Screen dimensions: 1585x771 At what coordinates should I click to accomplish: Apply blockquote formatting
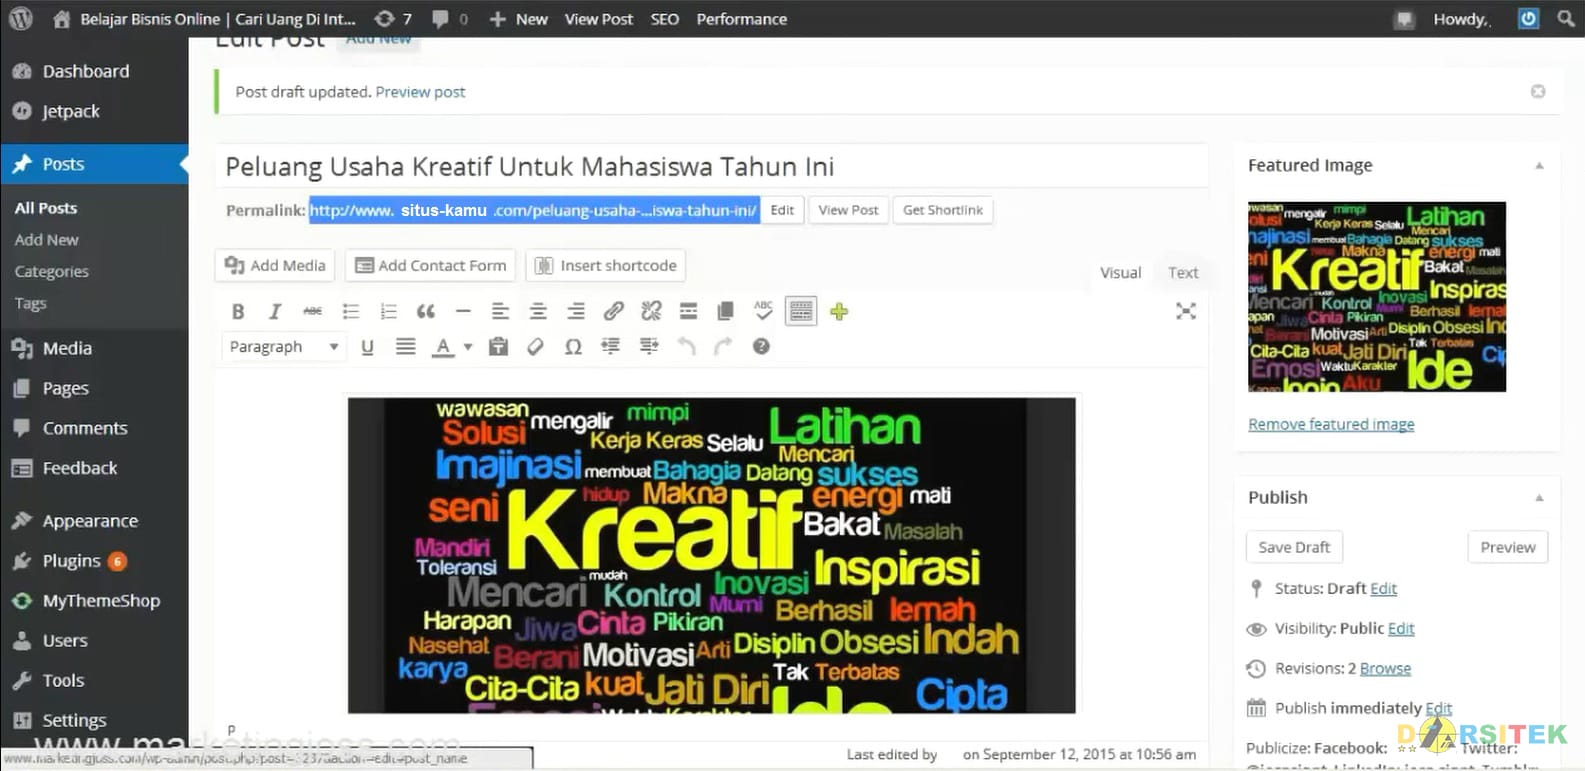click(x=425, y=311)
